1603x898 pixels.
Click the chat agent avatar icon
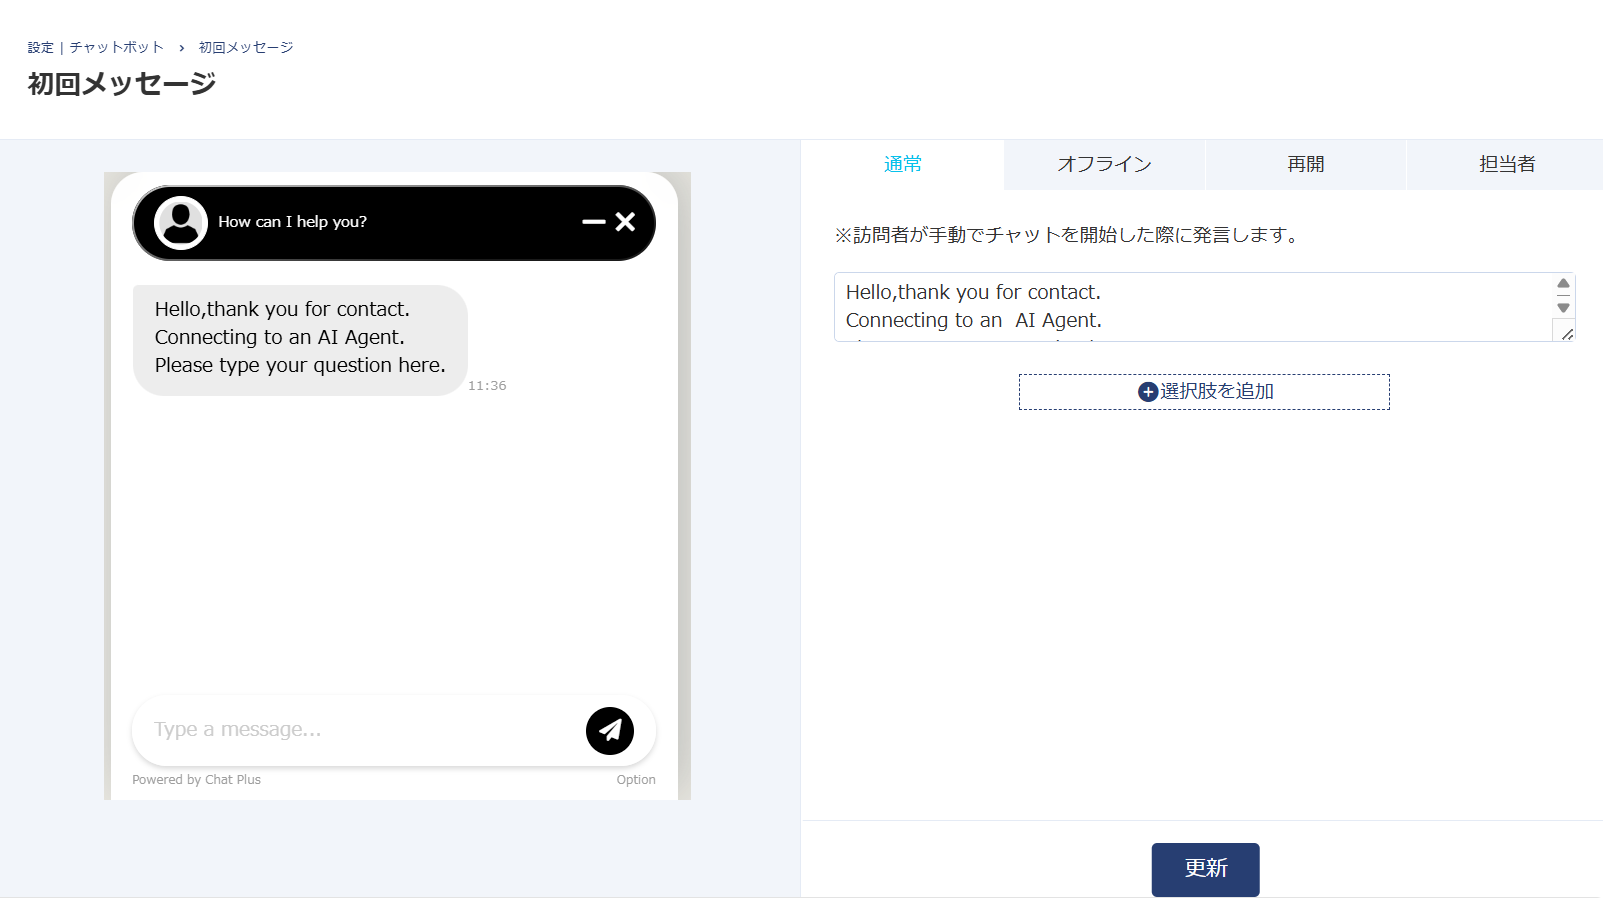(181, 222)
